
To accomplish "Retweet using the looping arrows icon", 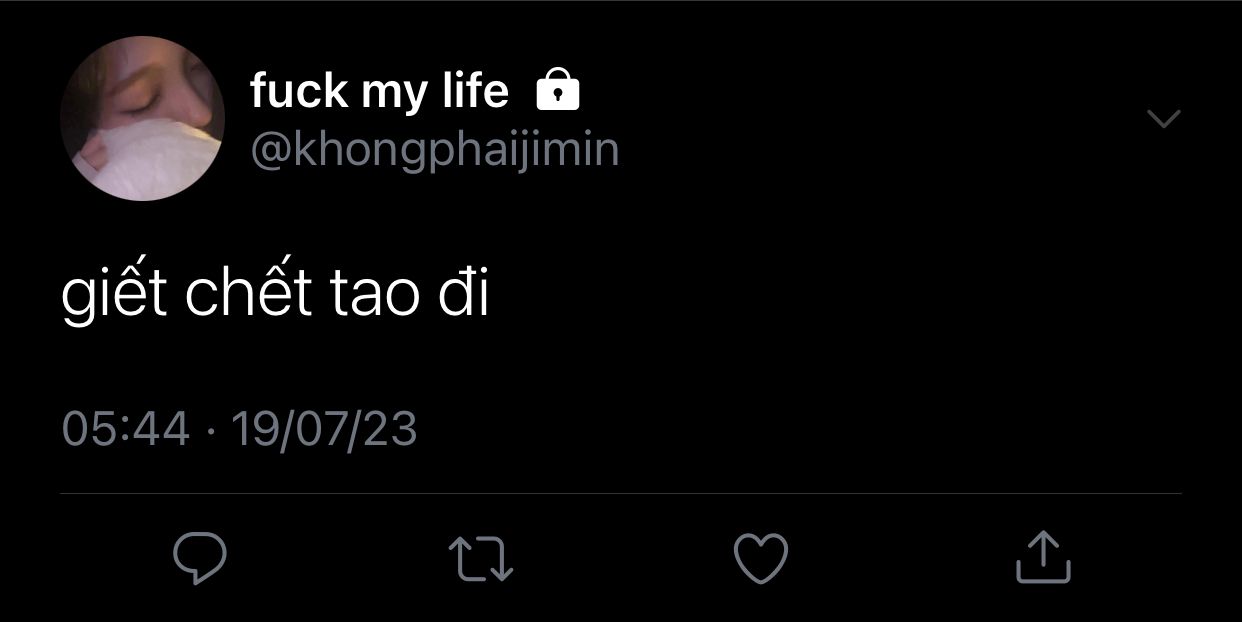I will pos(480,558).
